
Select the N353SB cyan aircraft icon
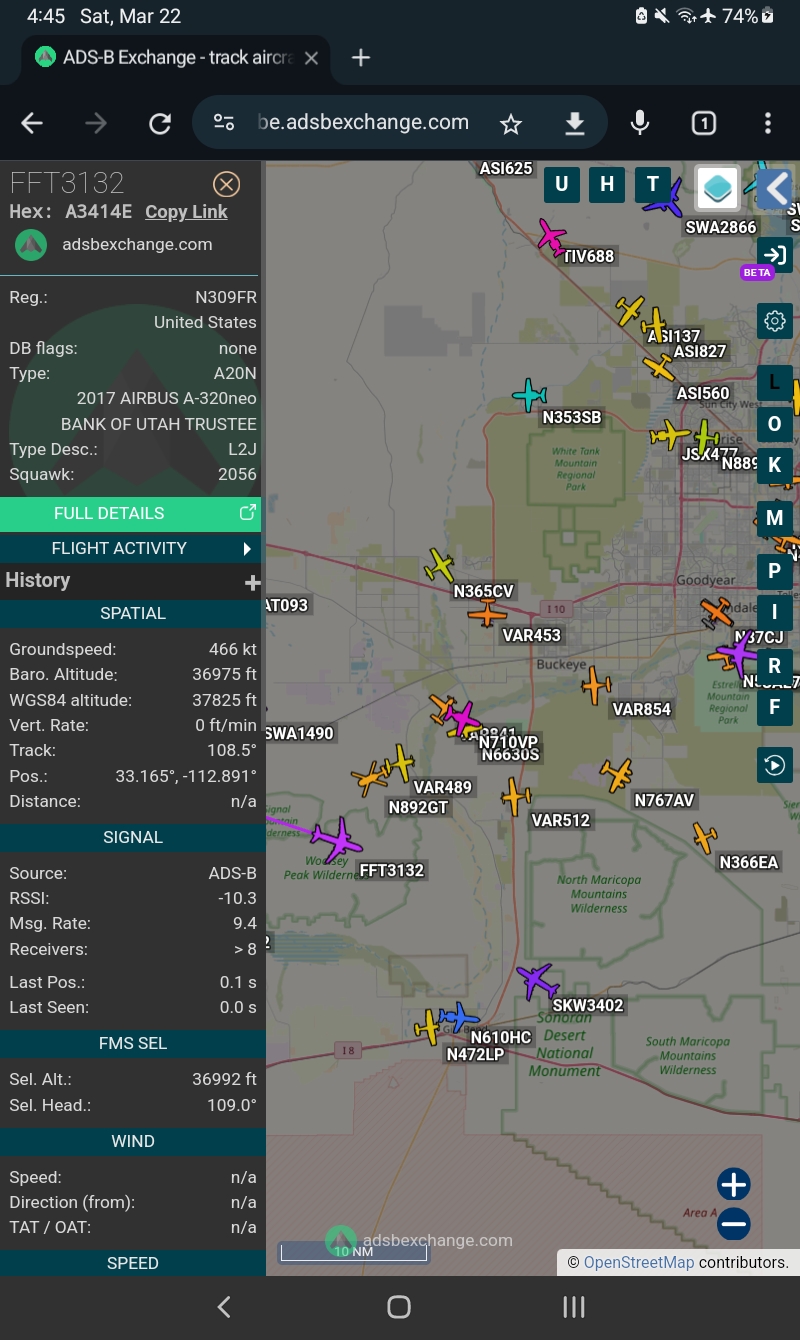tap(530, 395)
